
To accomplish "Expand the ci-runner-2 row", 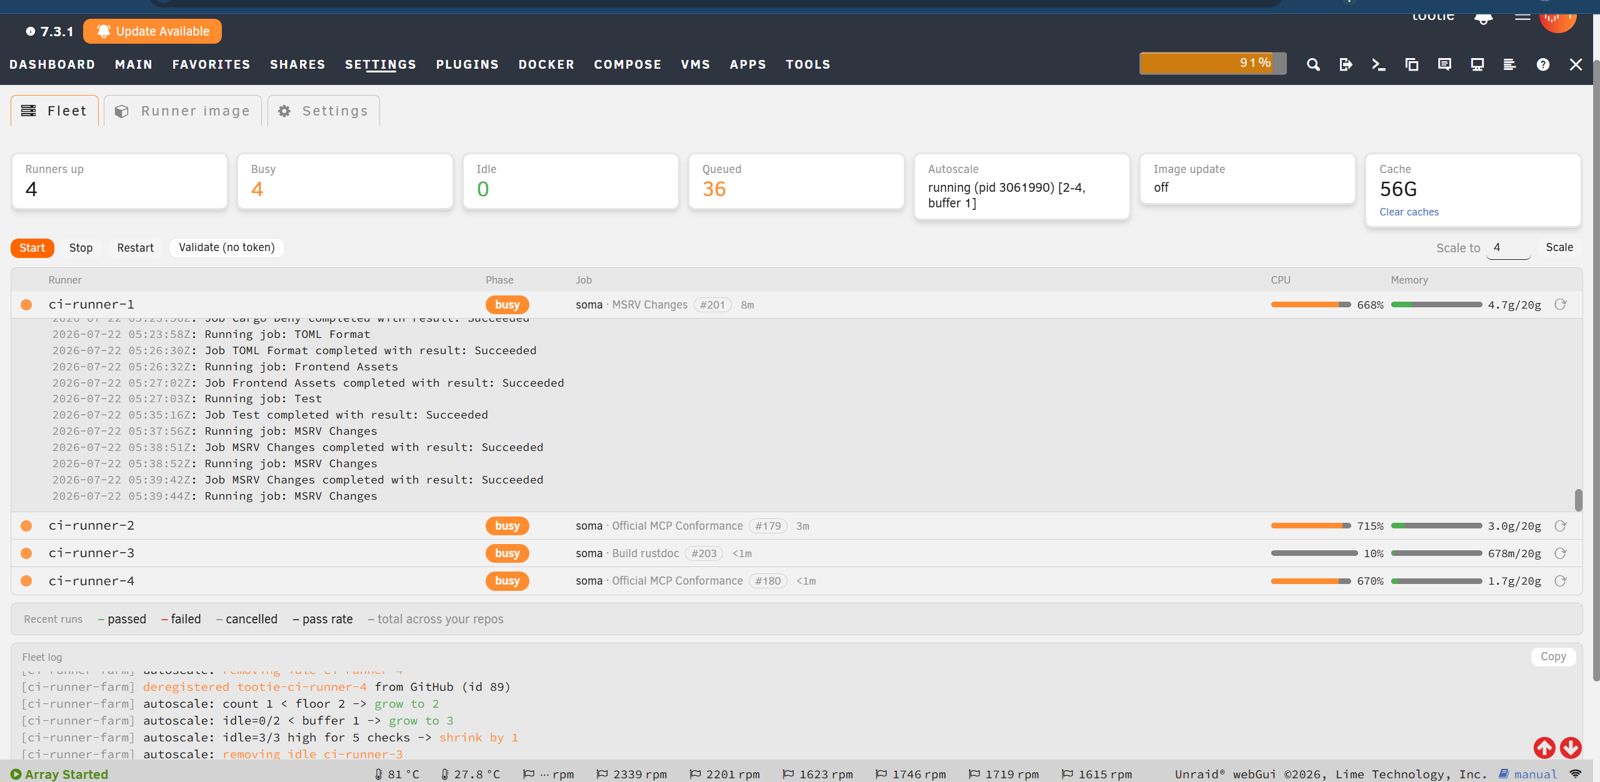I will 796,526.
